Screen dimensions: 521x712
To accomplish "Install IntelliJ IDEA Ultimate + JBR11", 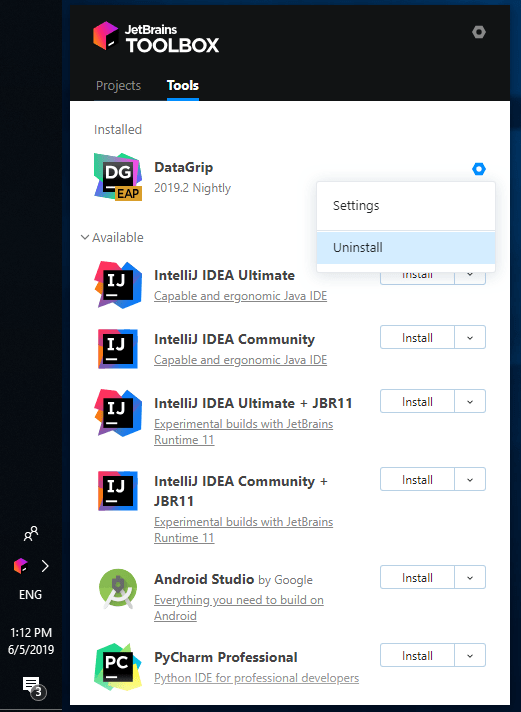I will point(417,401).
